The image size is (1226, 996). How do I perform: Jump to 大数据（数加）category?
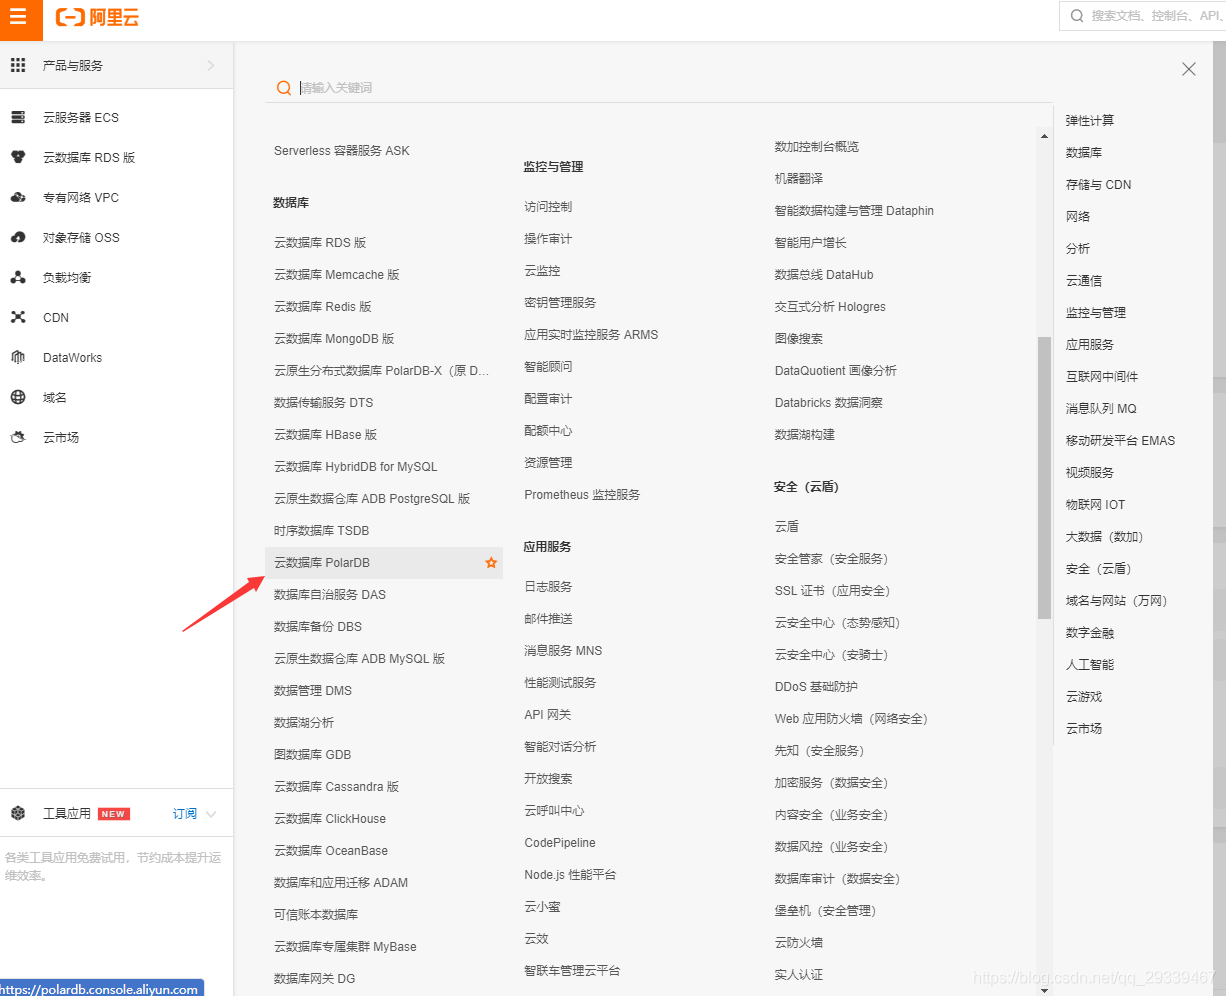click(x=1105, y=537)
